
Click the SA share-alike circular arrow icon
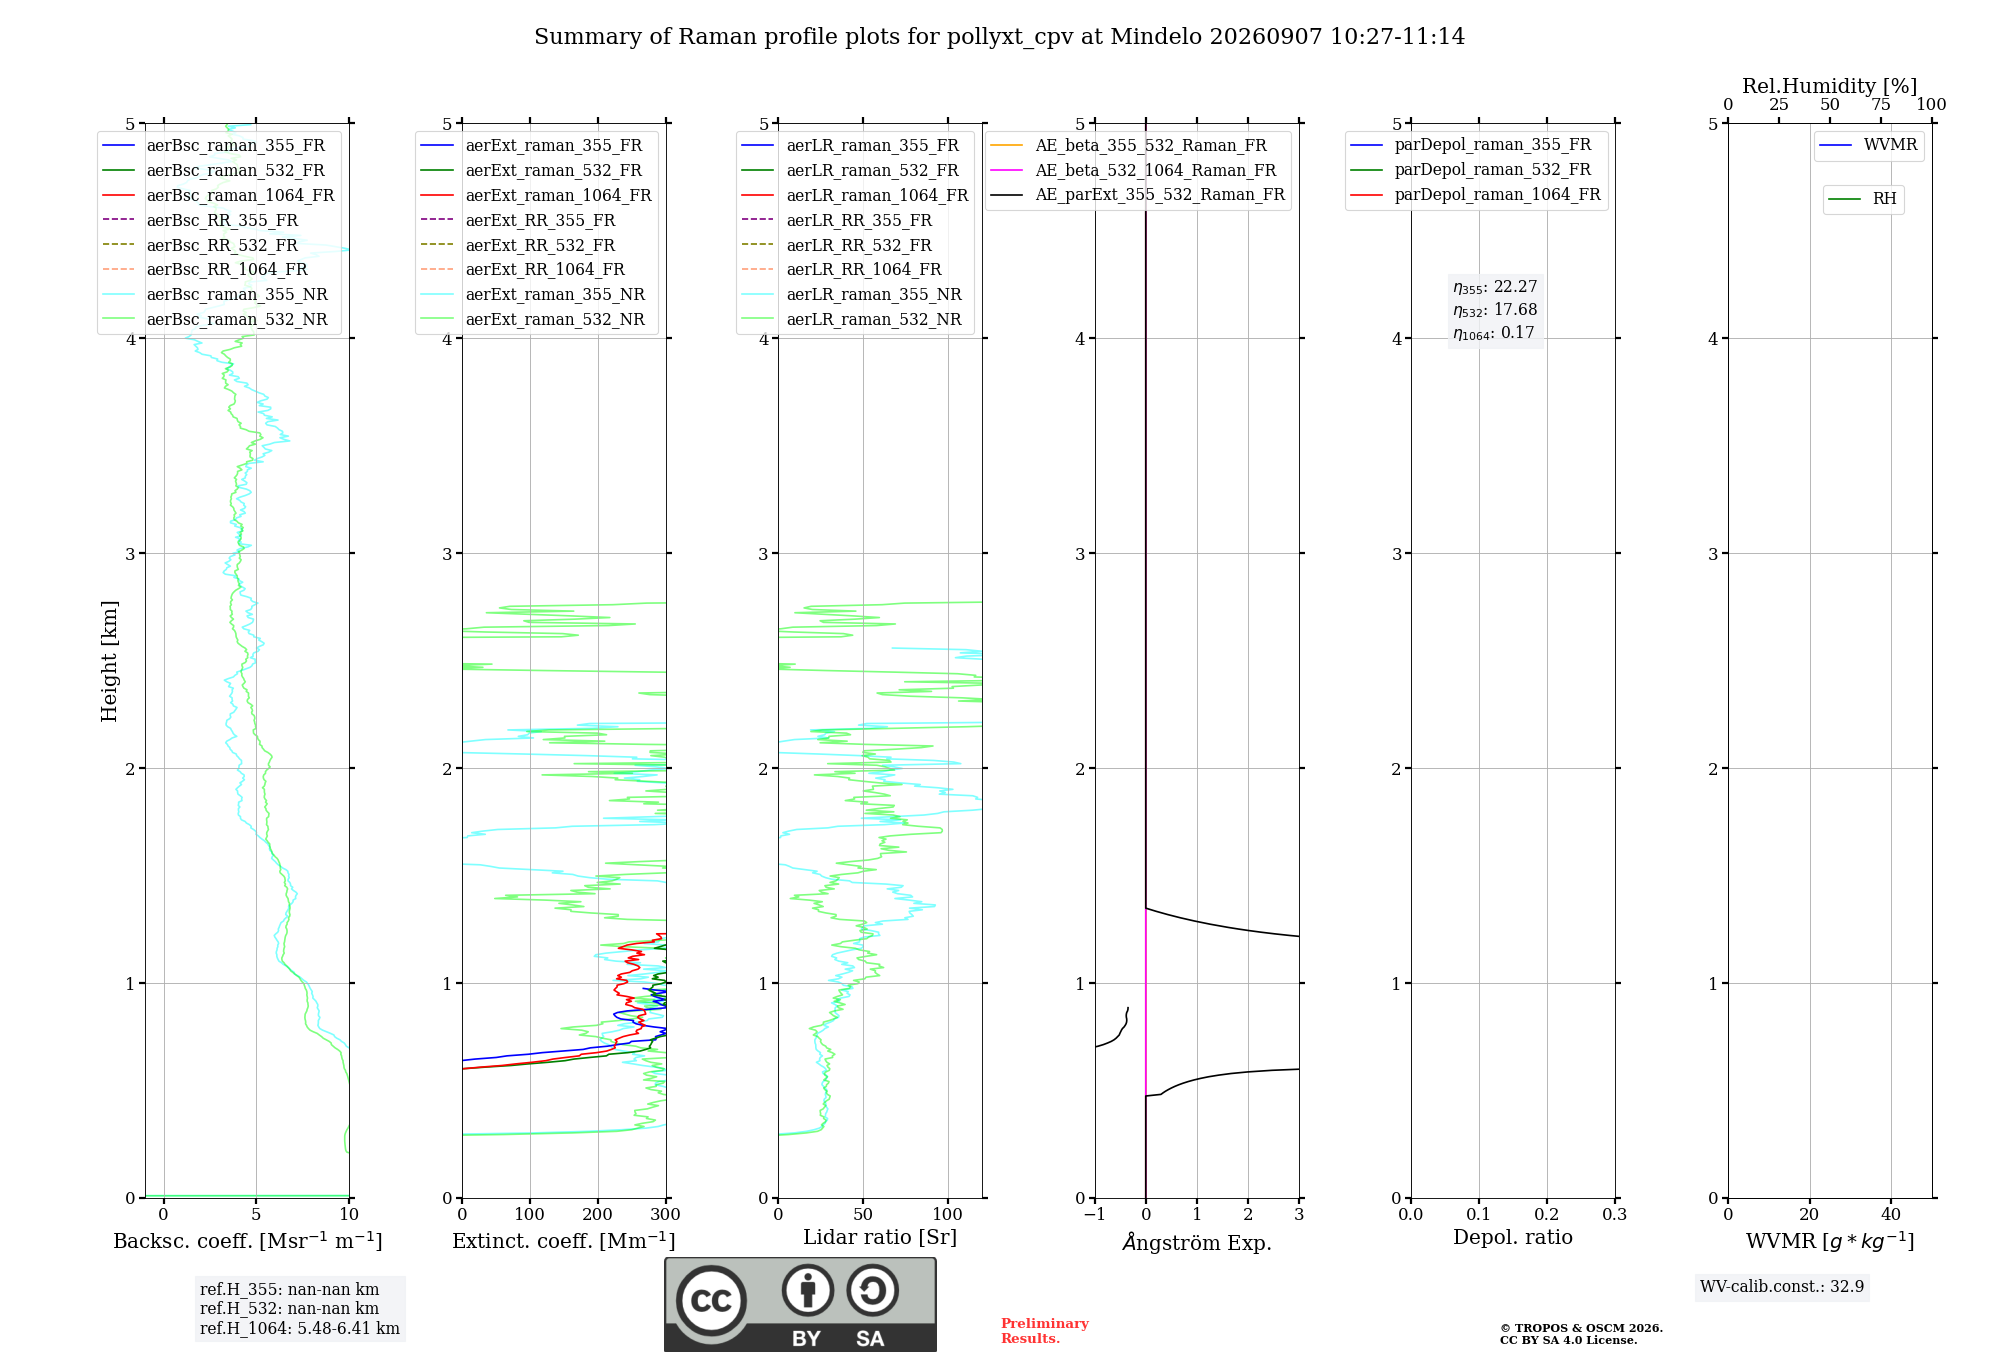[872, 1290]
